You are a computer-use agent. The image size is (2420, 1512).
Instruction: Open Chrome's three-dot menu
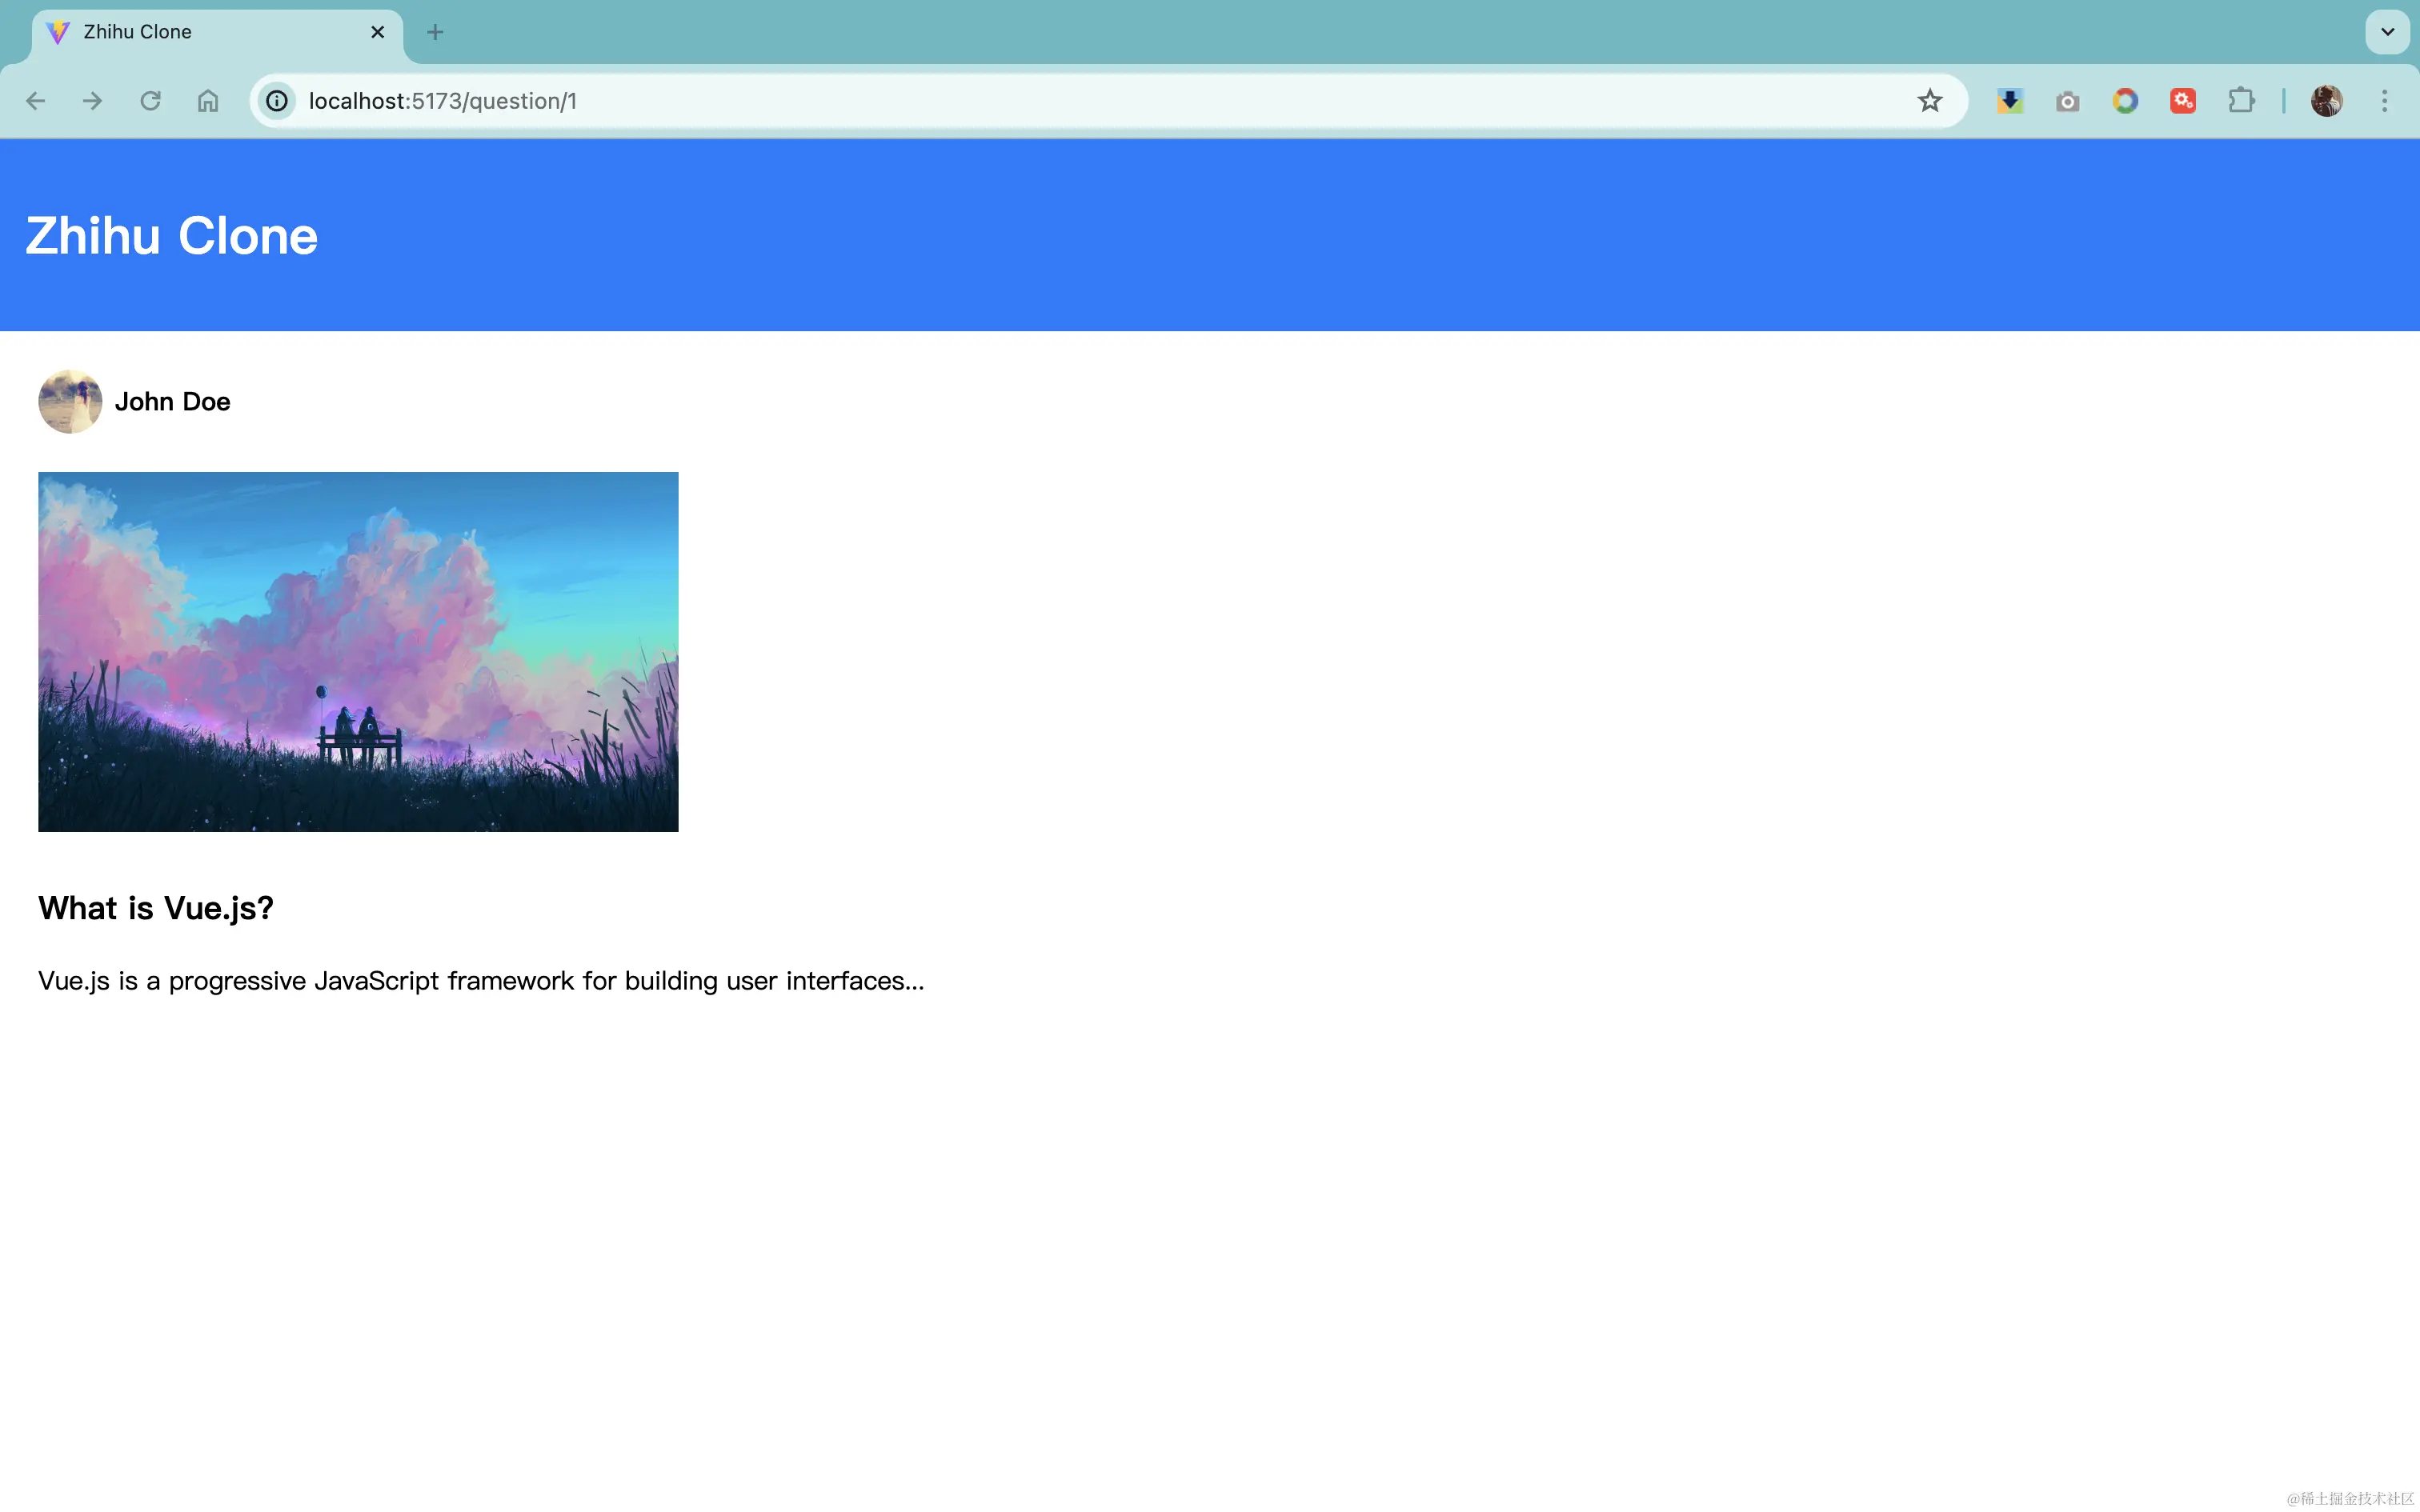[x=2384, y=101]
